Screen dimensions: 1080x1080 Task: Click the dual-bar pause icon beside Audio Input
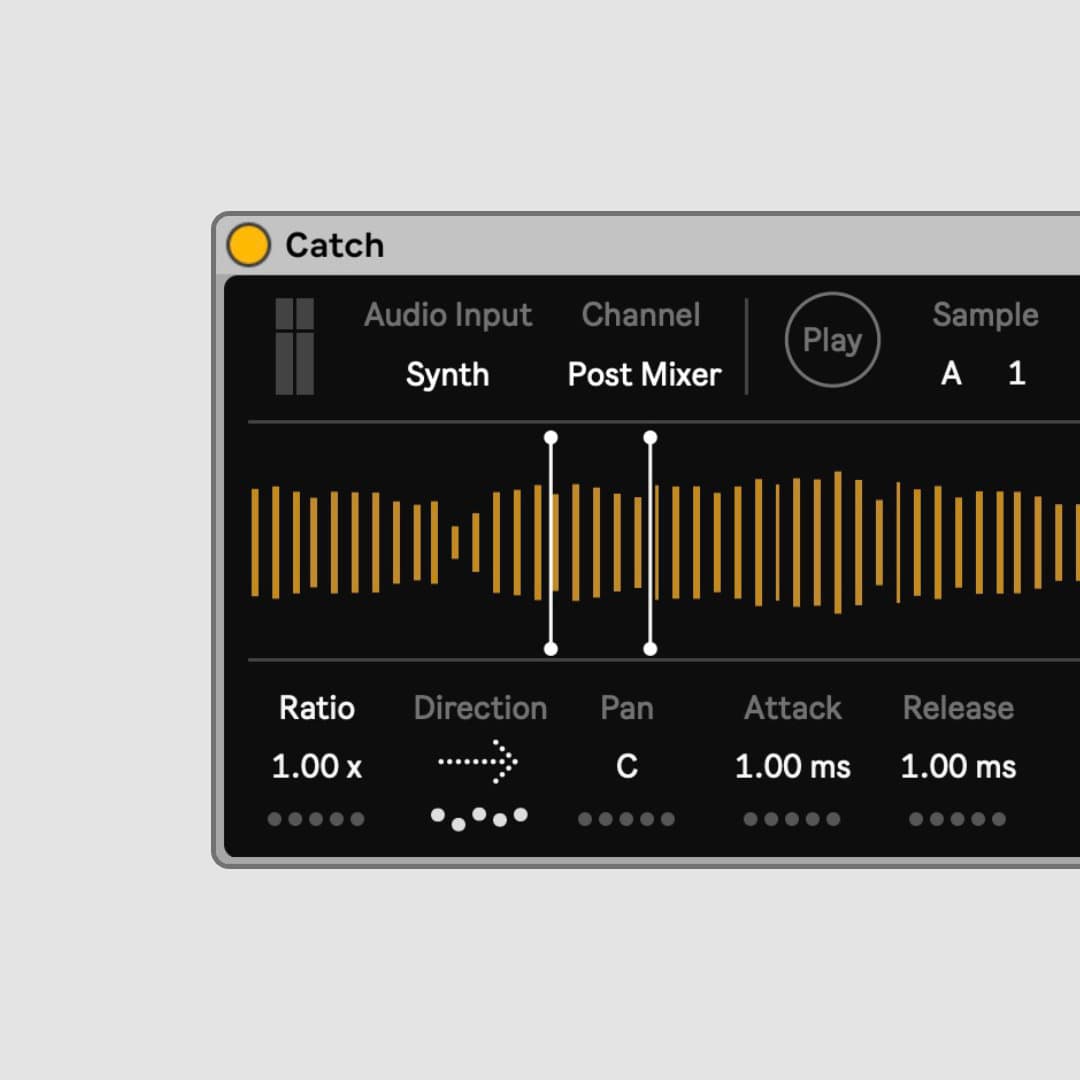294,345
